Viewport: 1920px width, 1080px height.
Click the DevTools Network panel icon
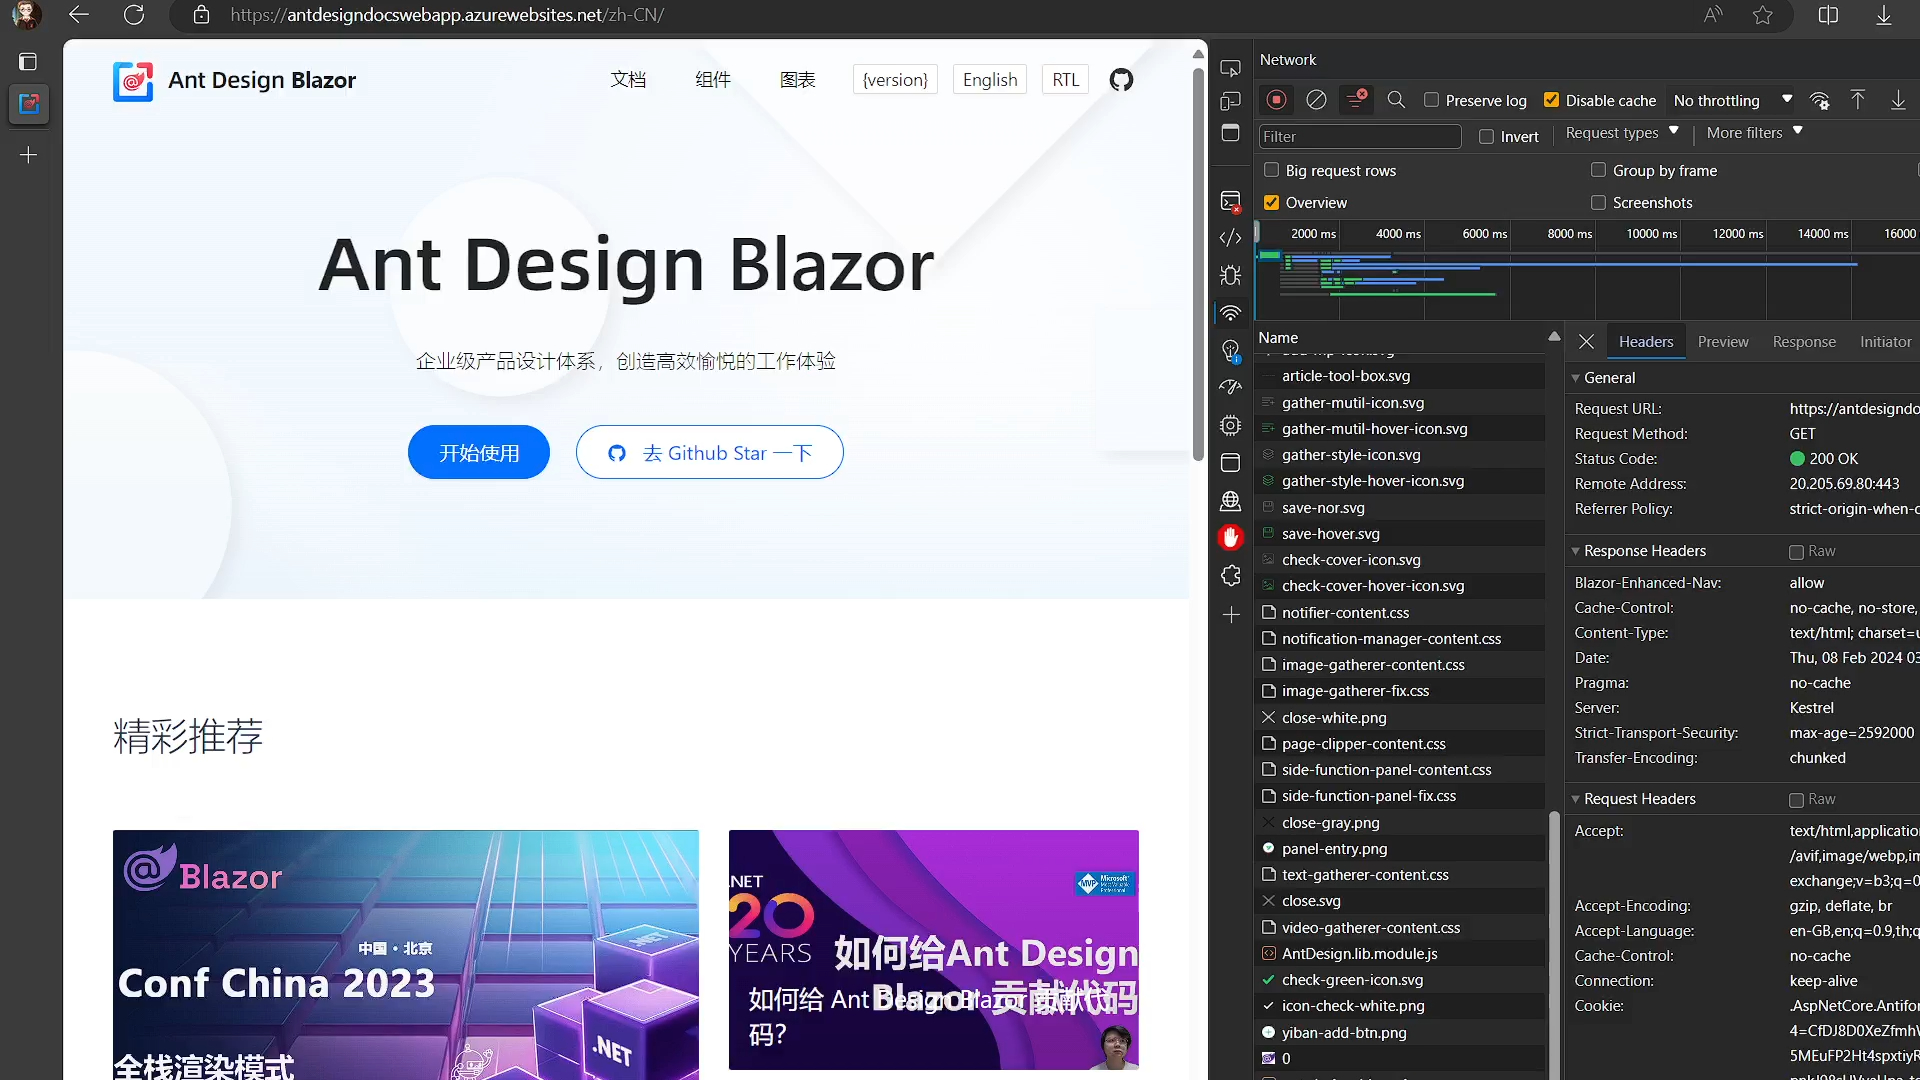[x=1232, y=313]
